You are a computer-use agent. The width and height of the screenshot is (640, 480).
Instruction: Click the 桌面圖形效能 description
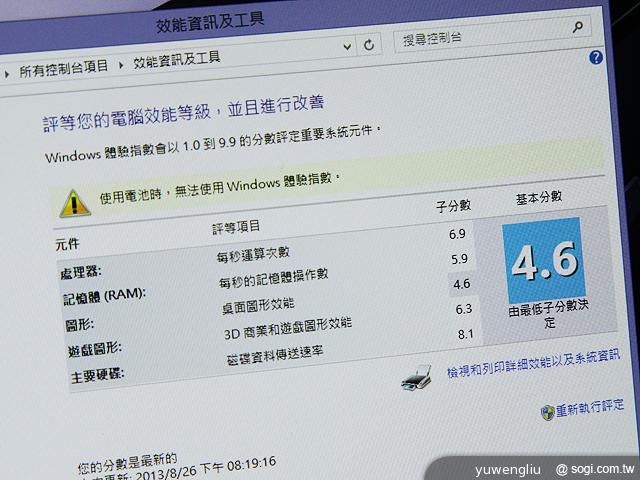coord(258,306)
